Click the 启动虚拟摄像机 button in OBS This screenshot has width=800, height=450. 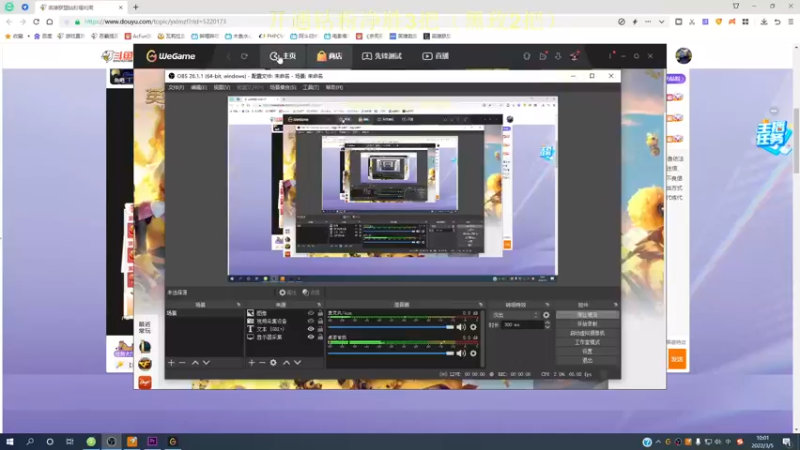(587, 333)
